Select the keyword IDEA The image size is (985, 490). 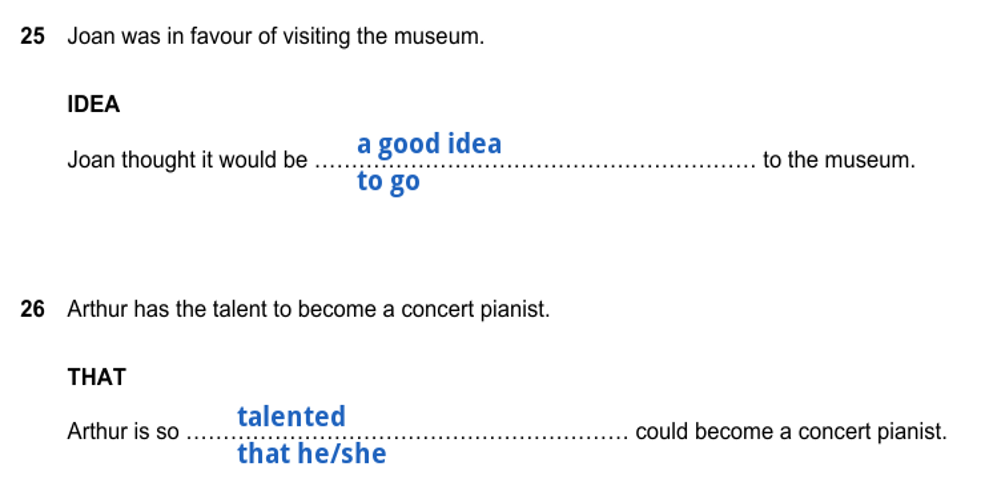[94, 104]
